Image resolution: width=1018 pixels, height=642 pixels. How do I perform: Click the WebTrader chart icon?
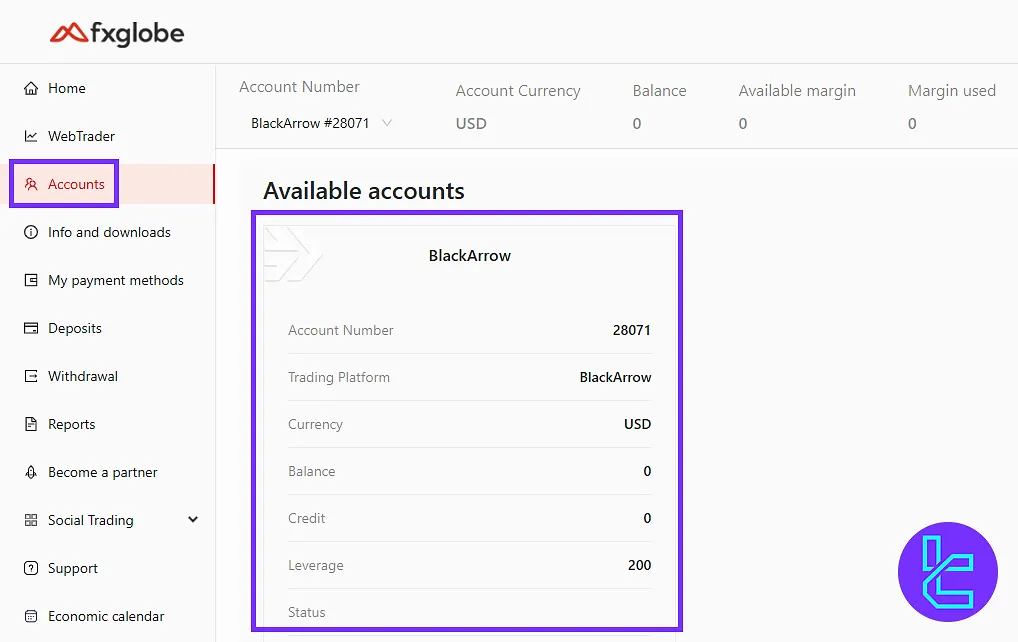pyautogui.click(x=31, y=136)
